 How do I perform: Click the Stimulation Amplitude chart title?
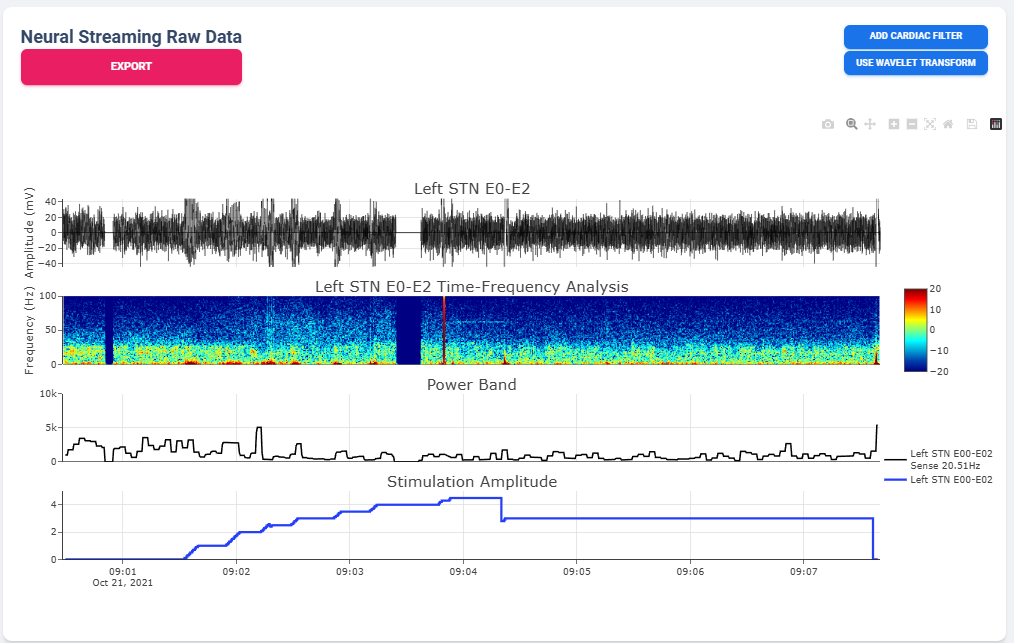coord(471,482)
